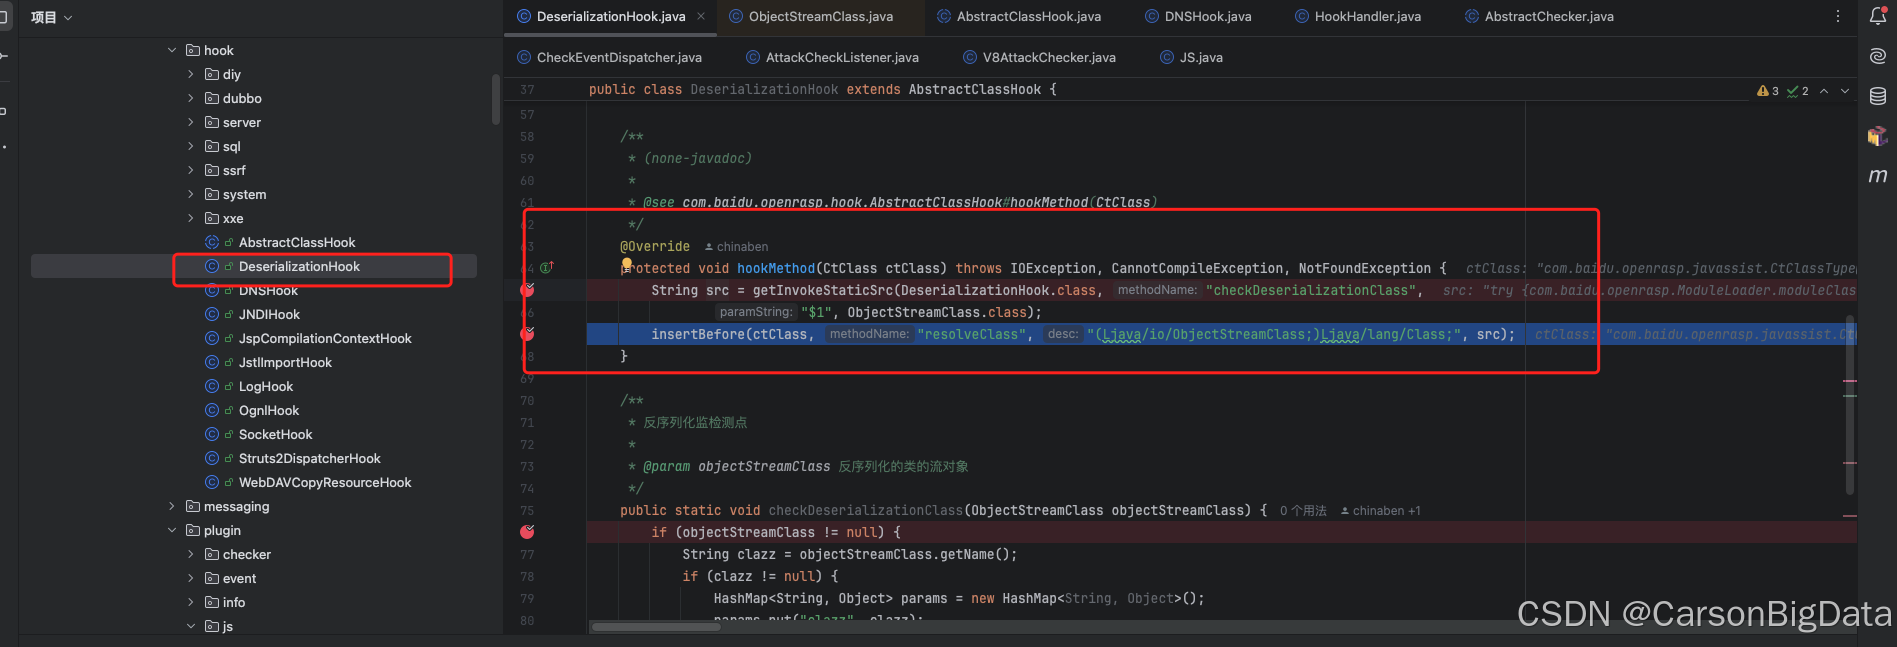Click the 'chinaben' author inlay above hookMethod
Image resolution: width=1897 pixels, height=647 pixels.
click(736, 247)
